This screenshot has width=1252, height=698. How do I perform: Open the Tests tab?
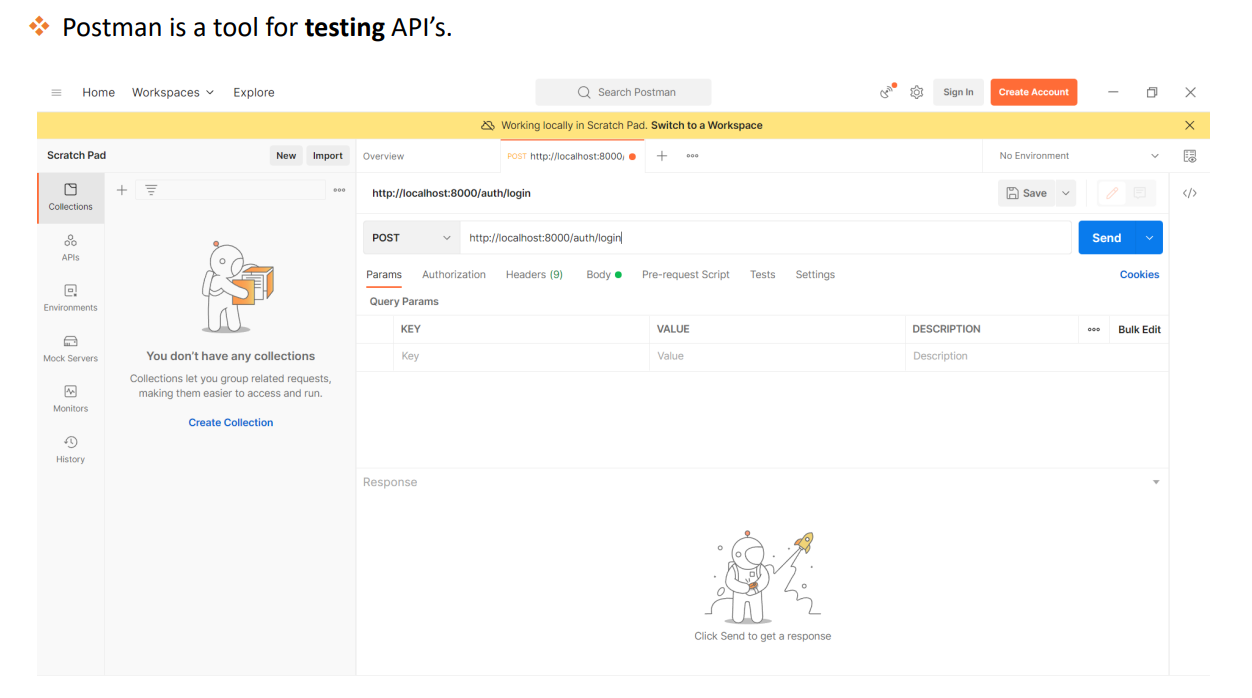click(763, 274)
